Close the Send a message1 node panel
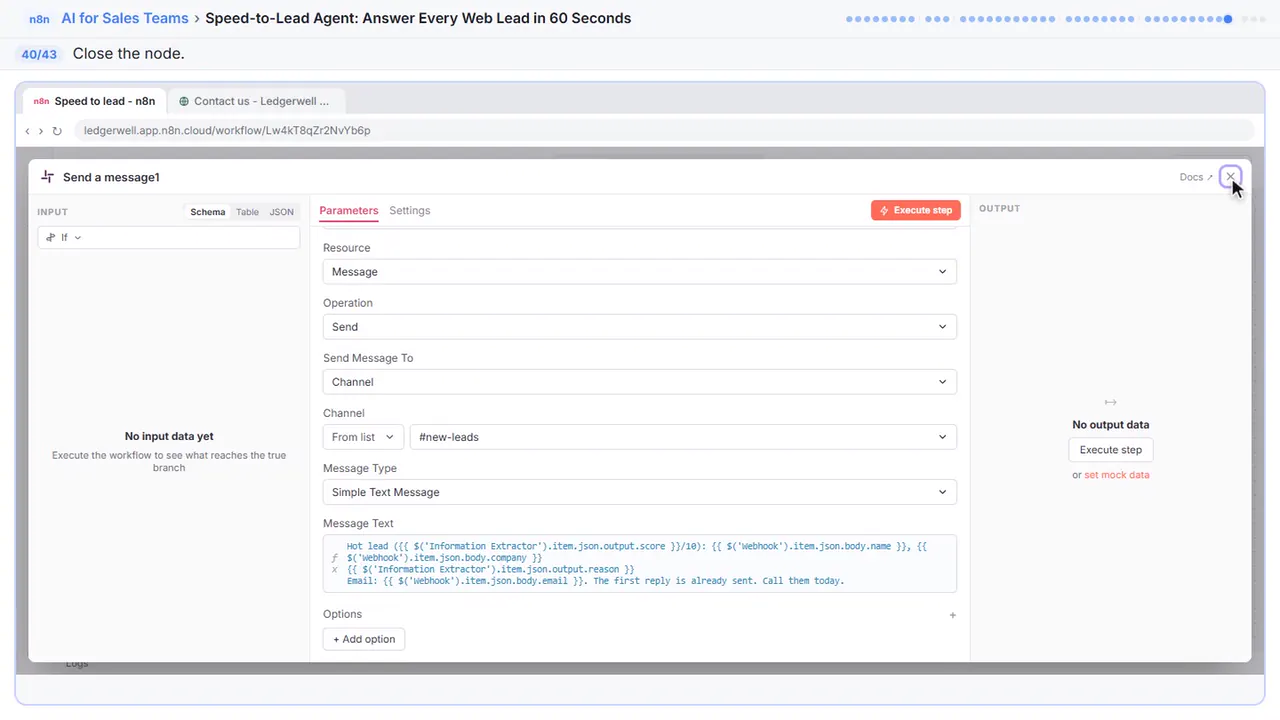The height and width of the screenshot is (720, 1280). click(1231, 177)
